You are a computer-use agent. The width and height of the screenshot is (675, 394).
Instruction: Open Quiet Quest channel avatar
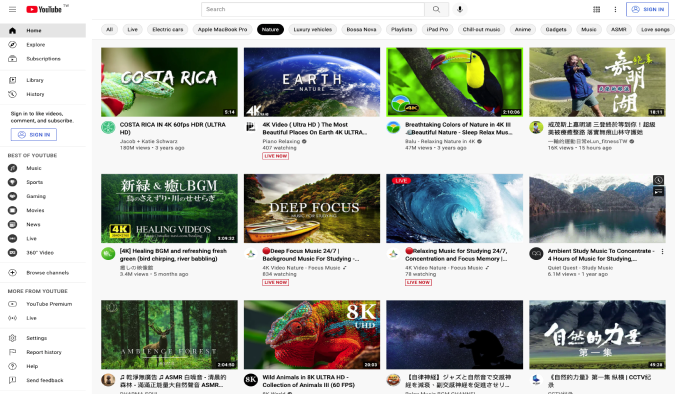click(536, 254)
